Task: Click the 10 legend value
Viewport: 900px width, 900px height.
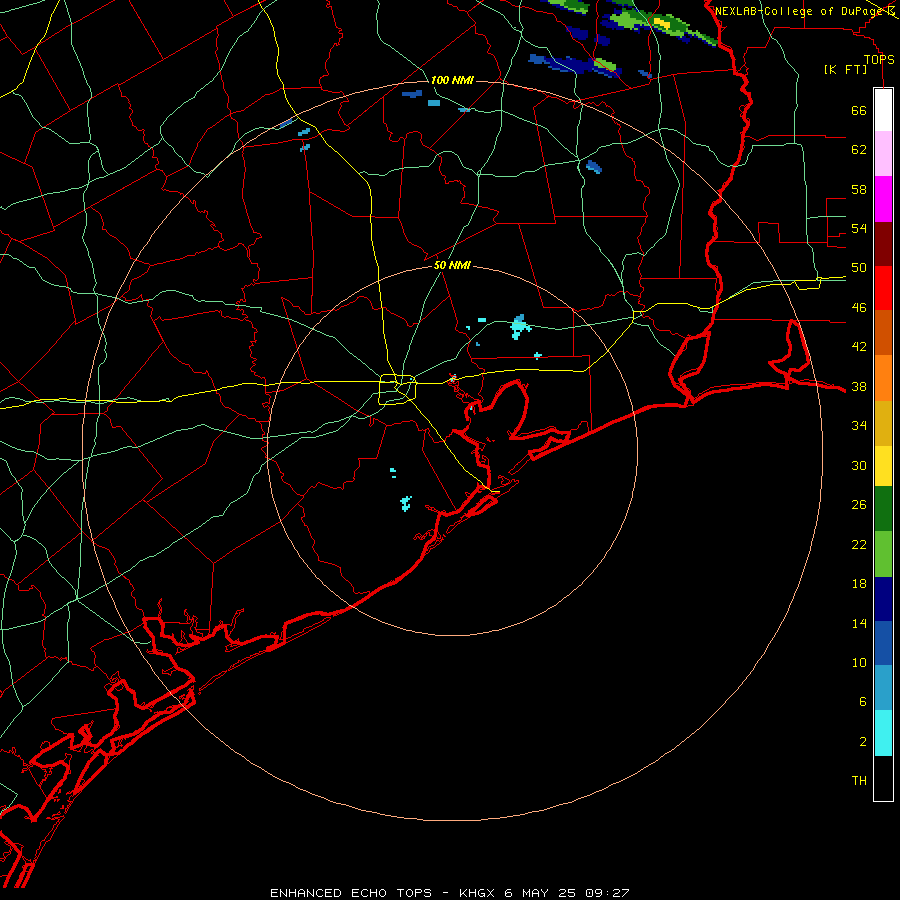Action: tap(859, 662)
